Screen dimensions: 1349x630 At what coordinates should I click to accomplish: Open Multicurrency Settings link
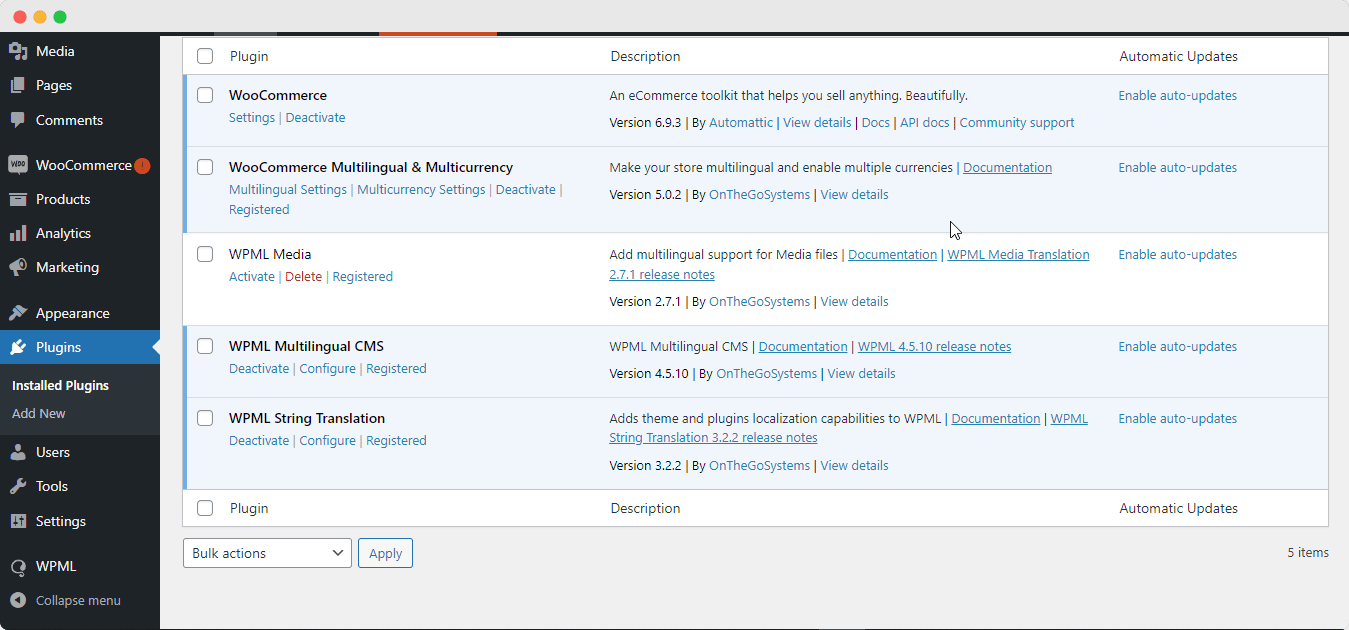421,189
